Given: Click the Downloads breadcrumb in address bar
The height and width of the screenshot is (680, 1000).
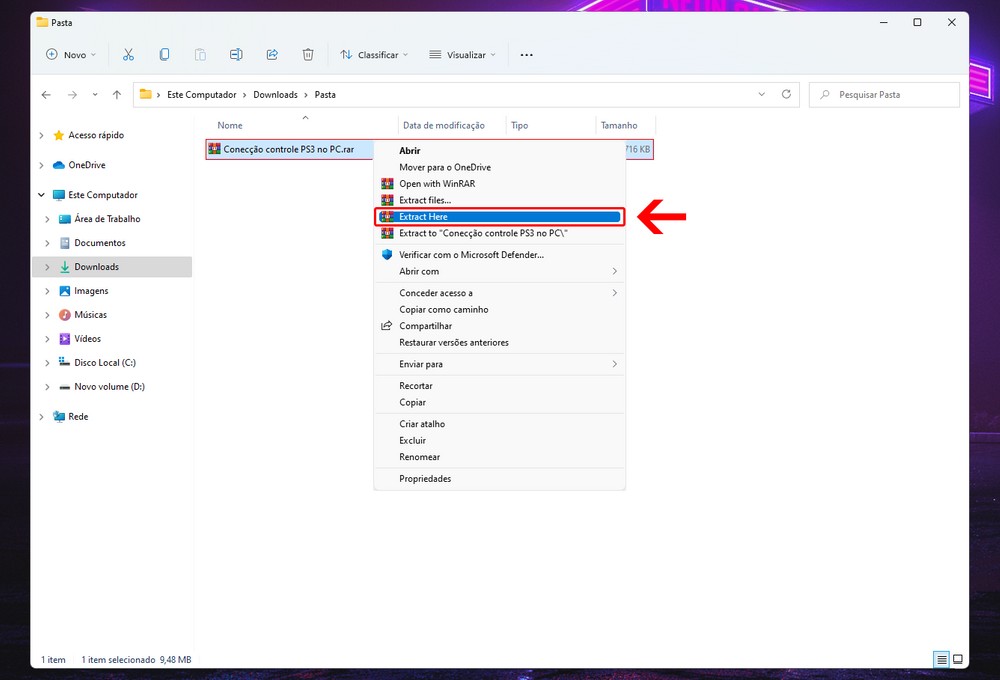Looking at the screenshot, I should click(275, 95).
